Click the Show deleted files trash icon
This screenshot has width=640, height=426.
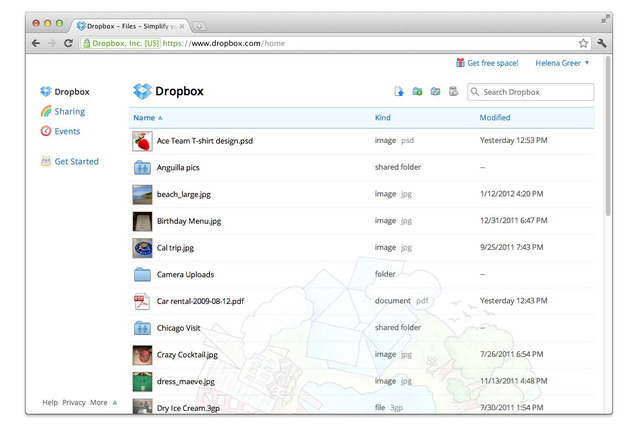tap(453, 91)
